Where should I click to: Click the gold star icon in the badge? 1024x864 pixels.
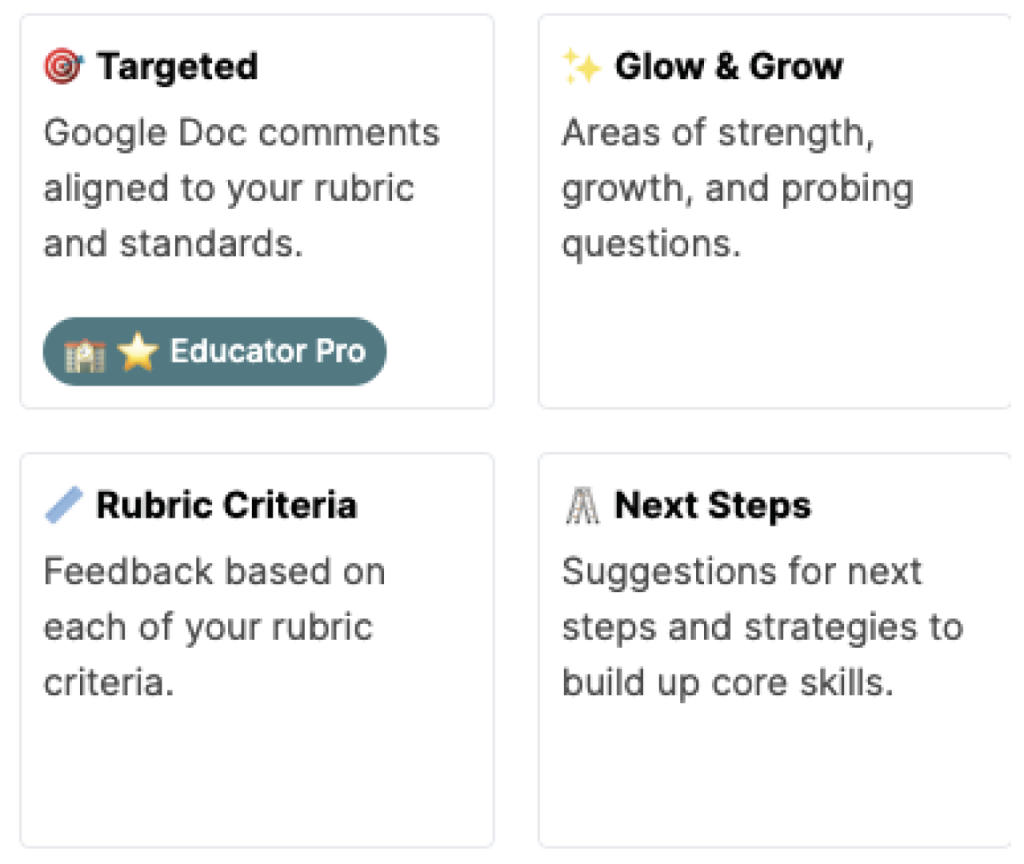138,352
